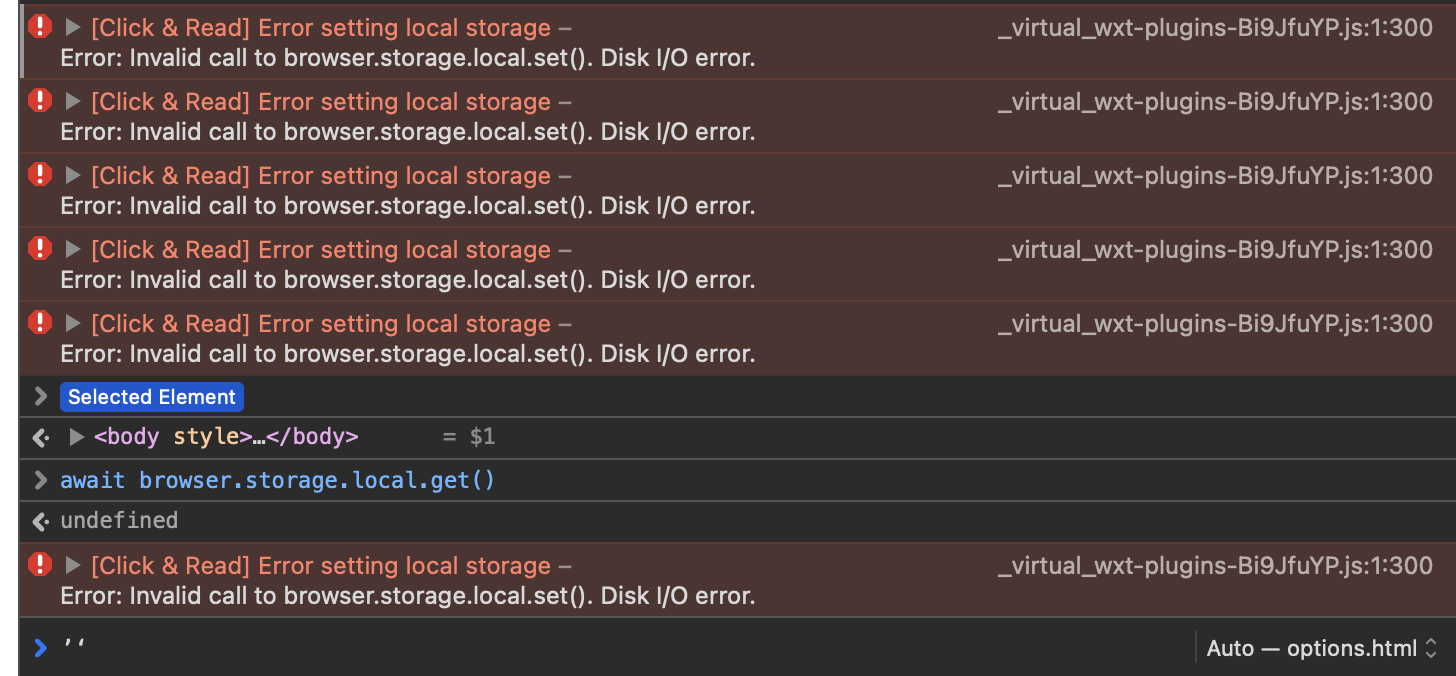Expand the fourth error's disclosure triangle
The image size is (1456, 676).
[72, 249]
